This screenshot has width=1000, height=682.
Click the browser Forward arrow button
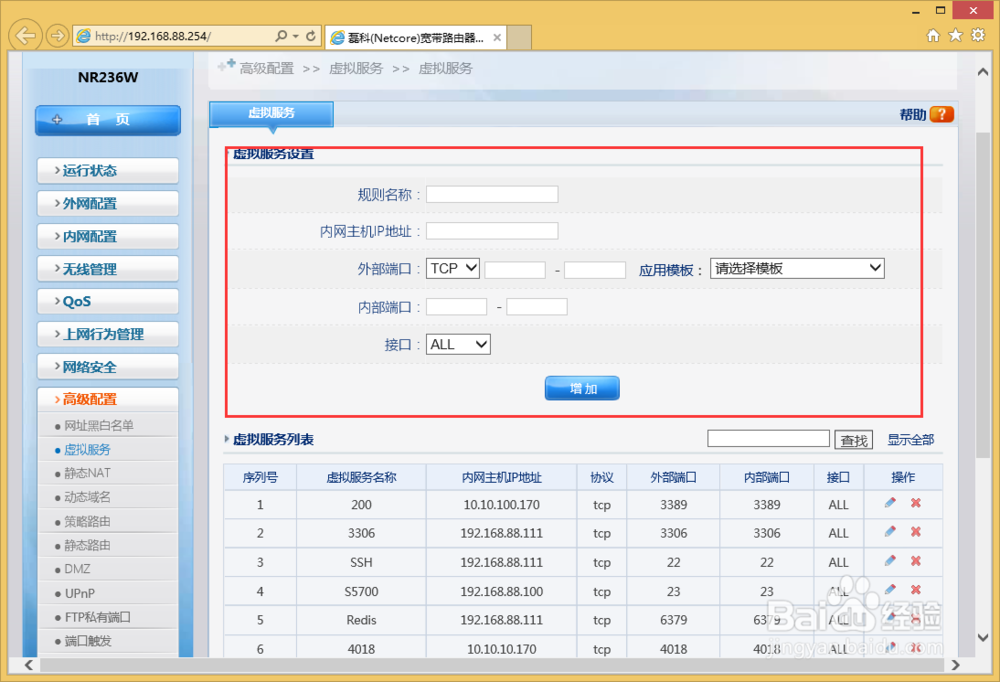click(x=57, y=36)
